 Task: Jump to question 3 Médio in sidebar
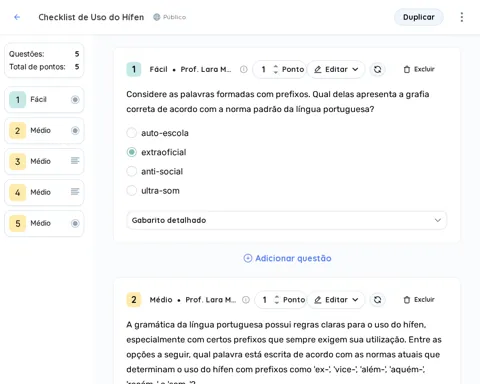(x=44, y=161)
